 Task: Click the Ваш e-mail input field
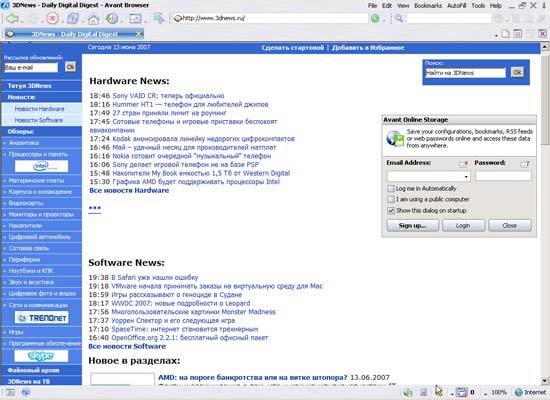(31, 67)
